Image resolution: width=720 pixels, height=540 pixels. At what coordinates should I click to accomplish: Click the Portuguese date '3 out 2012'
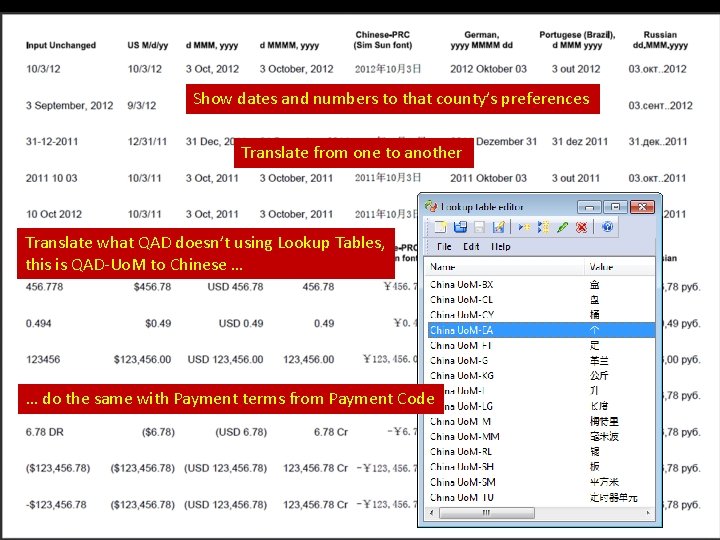click(576, 69)
